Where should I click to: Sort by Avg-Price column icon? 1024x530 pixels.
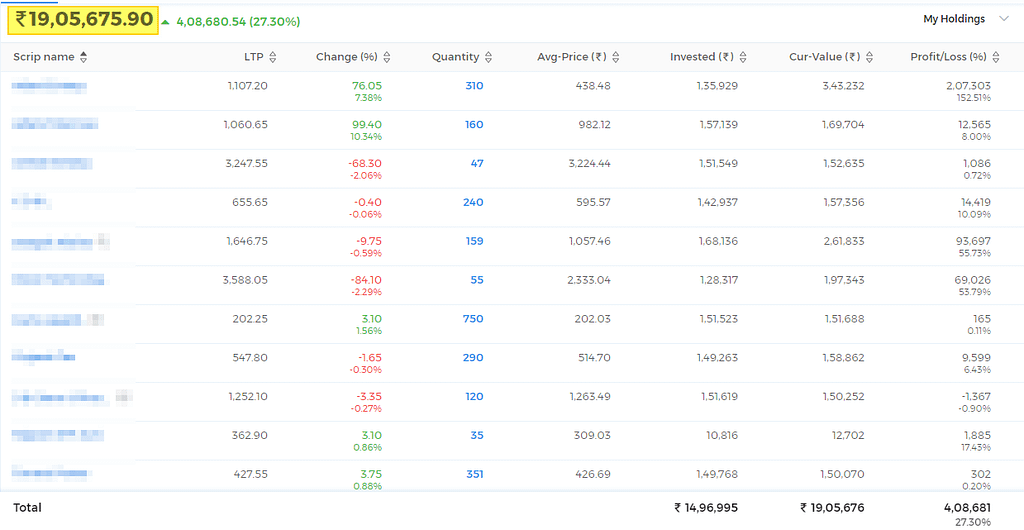[616, 57]
